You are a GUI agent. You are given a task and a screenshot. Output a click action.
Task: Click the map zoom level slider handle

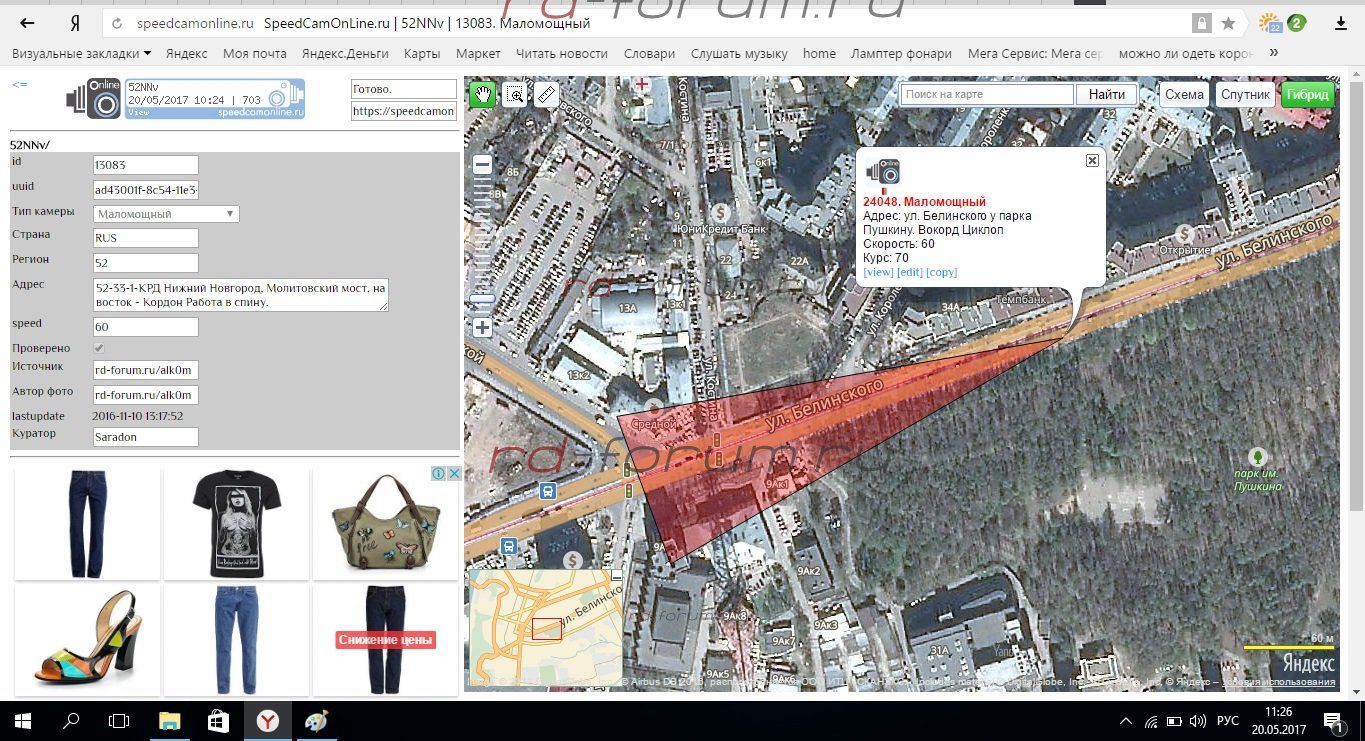click(482, 300)
